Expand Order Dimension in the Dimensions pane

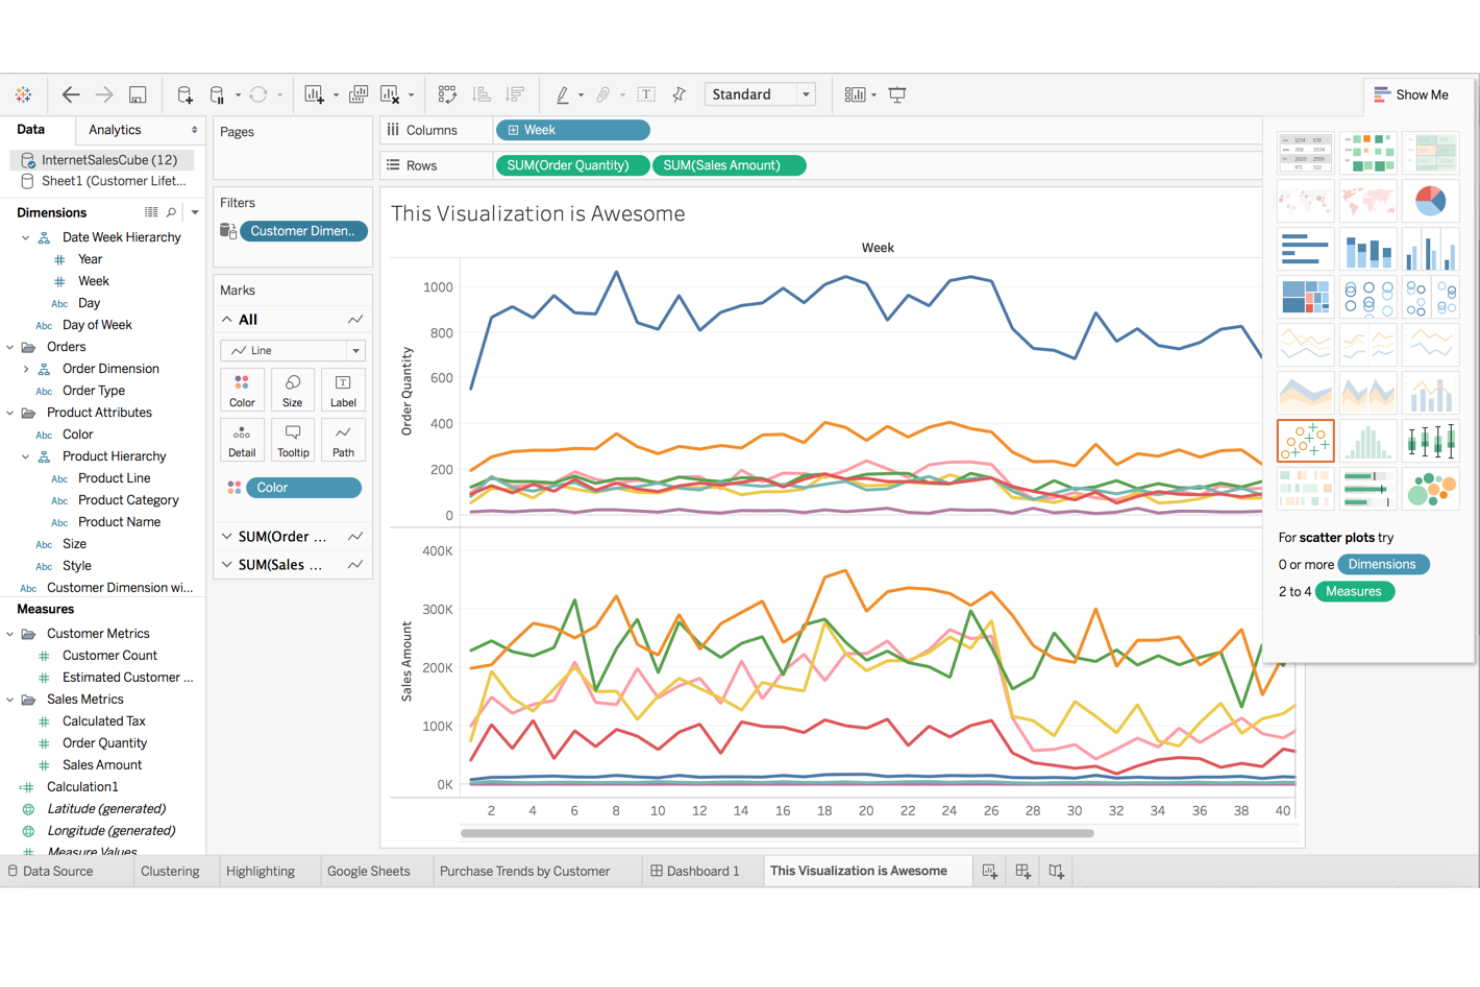tap(26, 368)
